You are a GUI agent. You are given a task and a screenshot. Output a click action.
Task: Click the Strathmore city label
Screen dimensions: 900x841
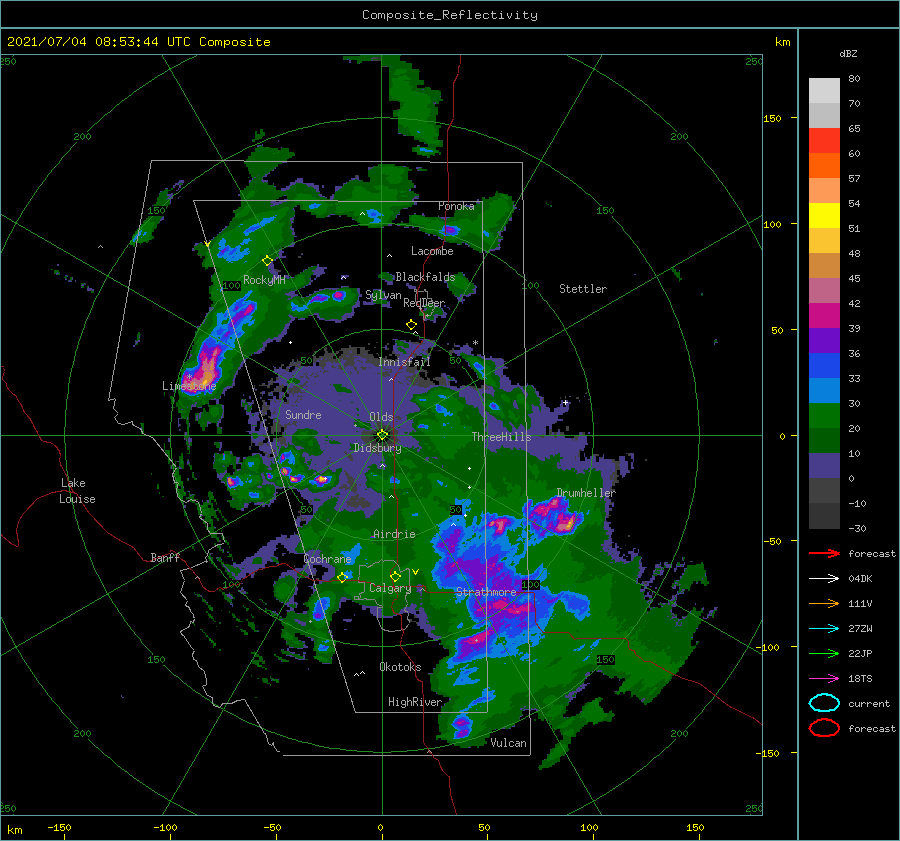[486, 591]
